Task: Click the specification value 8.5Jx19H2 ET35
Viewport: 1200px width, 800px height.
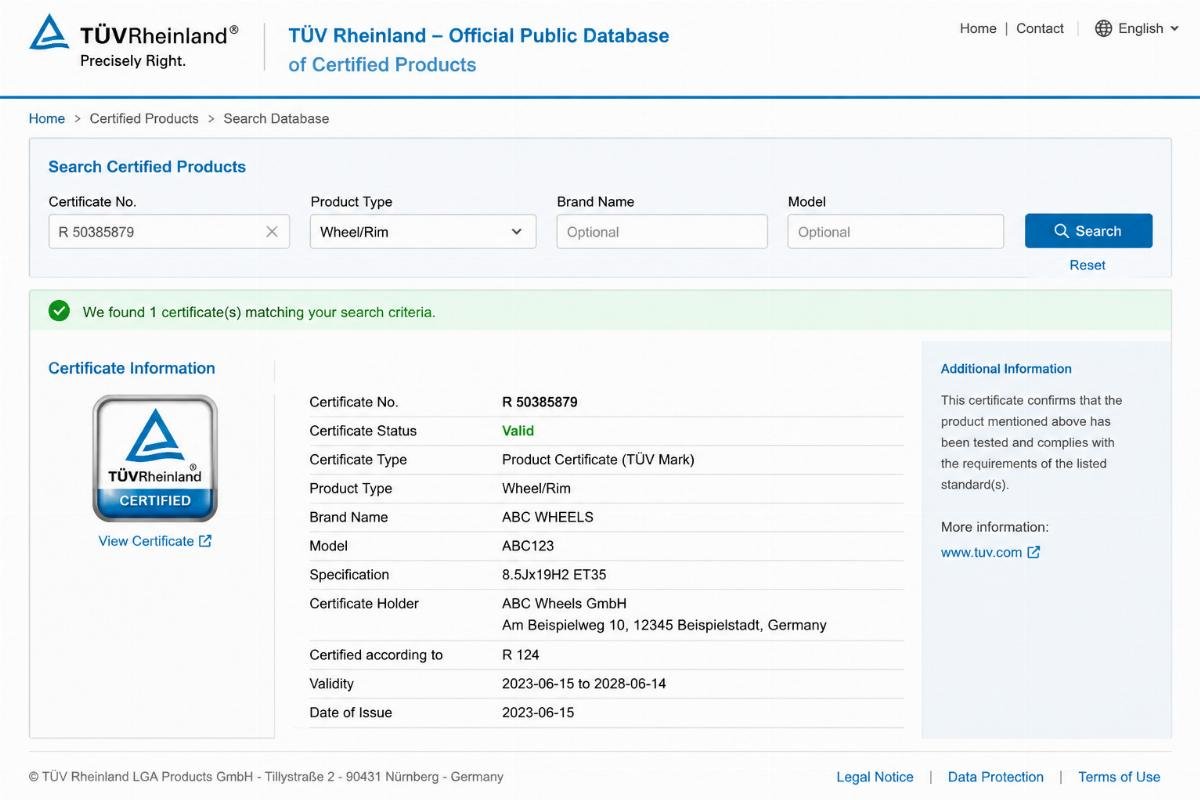Action: 554,575
